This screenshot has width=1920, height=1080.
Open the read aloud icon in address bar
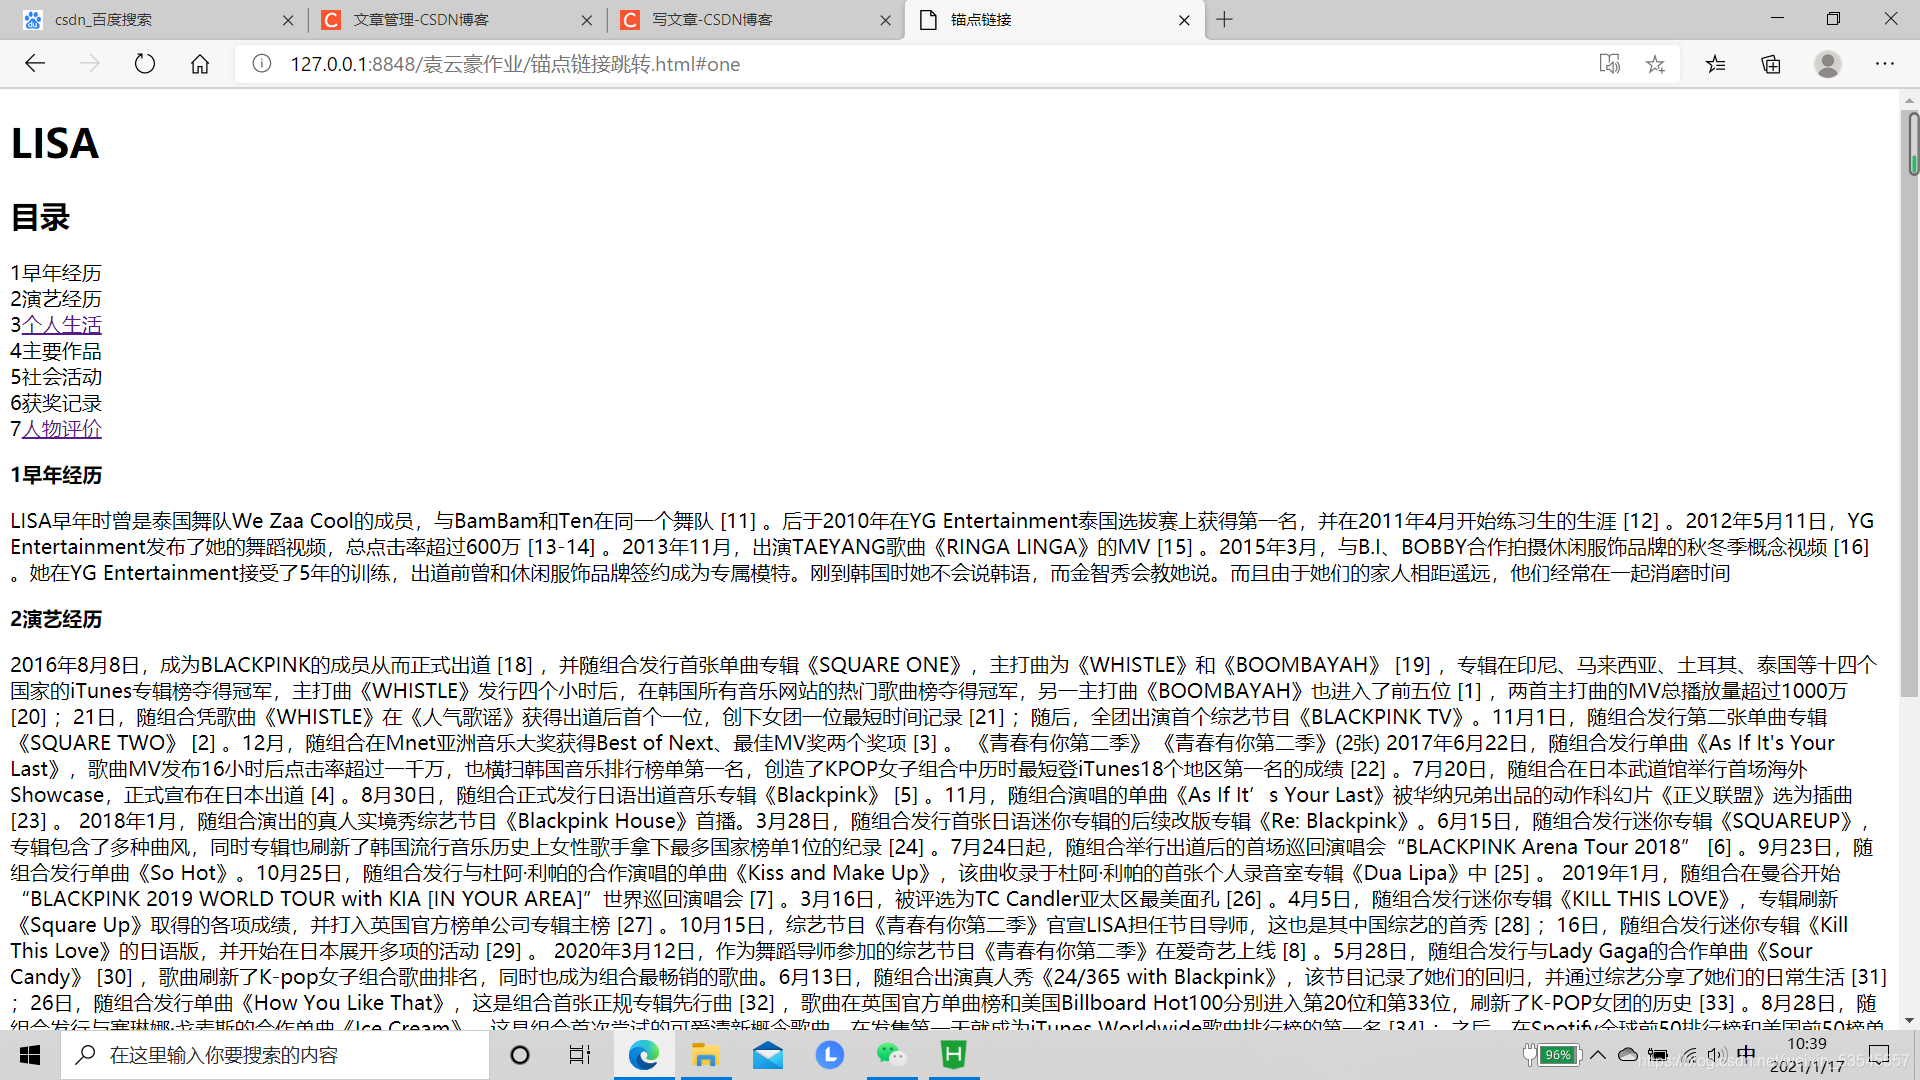click(1609, 64)
